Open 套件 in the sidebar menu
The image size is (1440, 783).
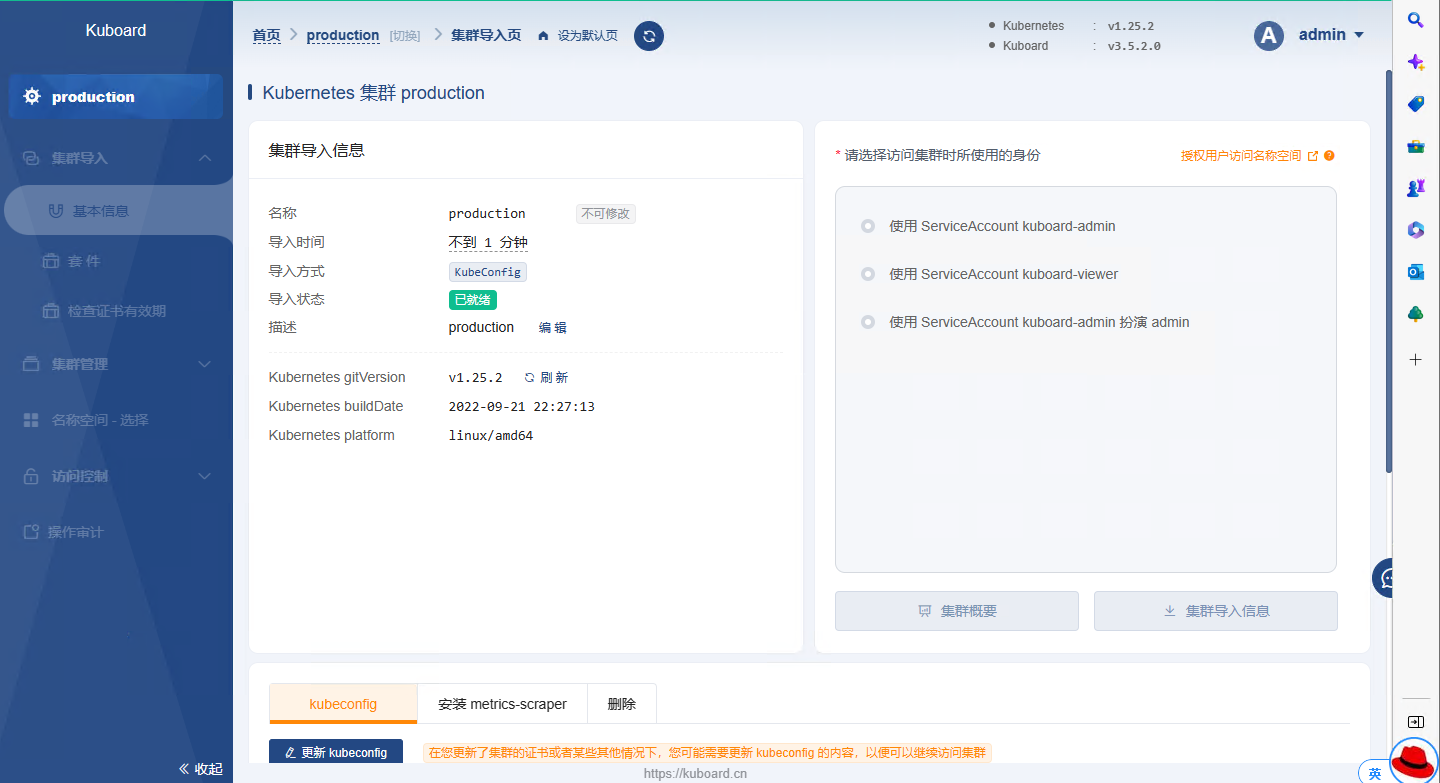pyautogui.click(x=84, y=261)
